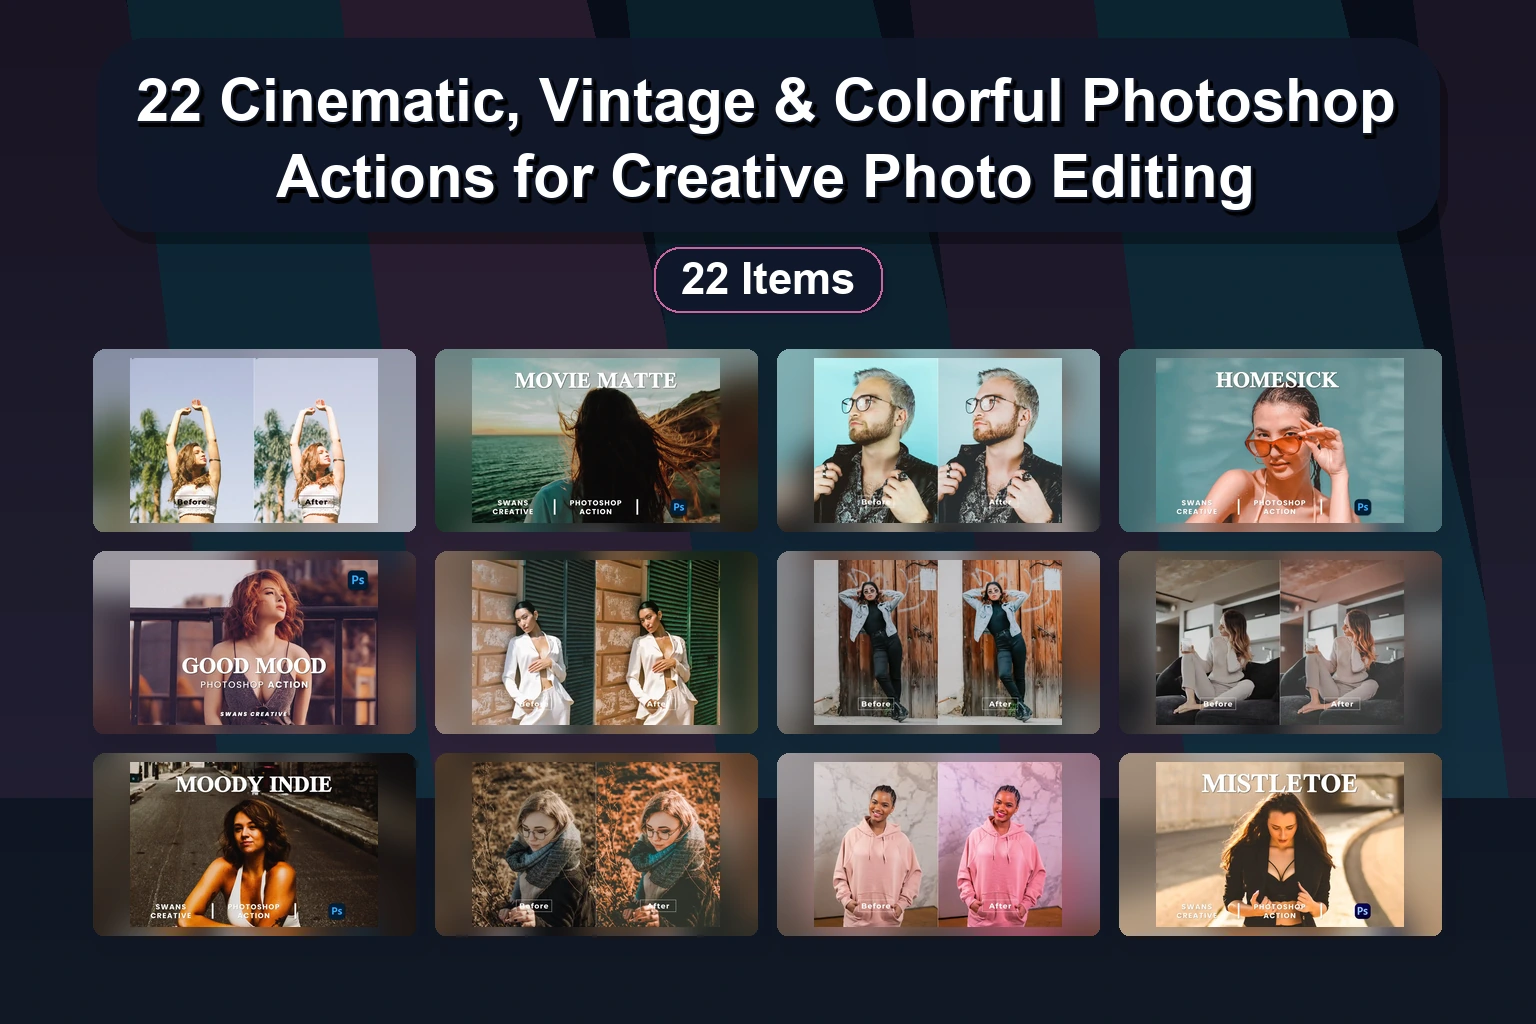The width and height of the screenshot is (1536, 1024).
Task: Click Photoshop Action label on Movie Matte
Action: pyautogui.click(x=596, y=507)
